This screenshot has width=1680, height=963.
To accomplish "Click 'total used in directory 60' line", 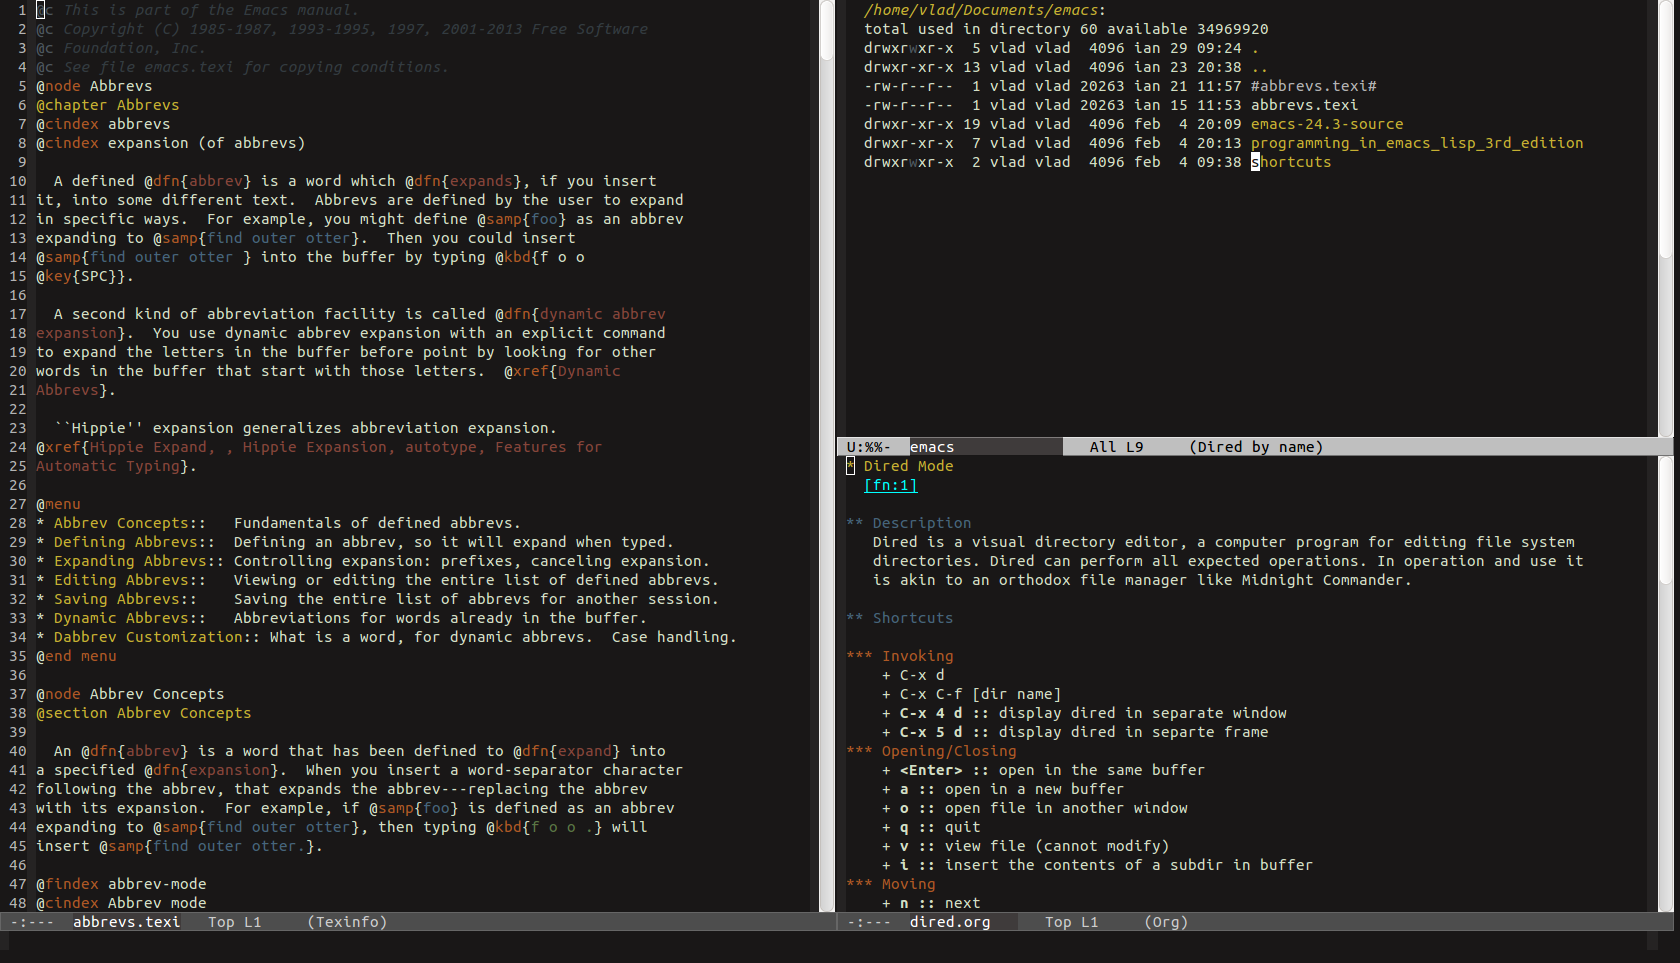I will [1066, 29].
